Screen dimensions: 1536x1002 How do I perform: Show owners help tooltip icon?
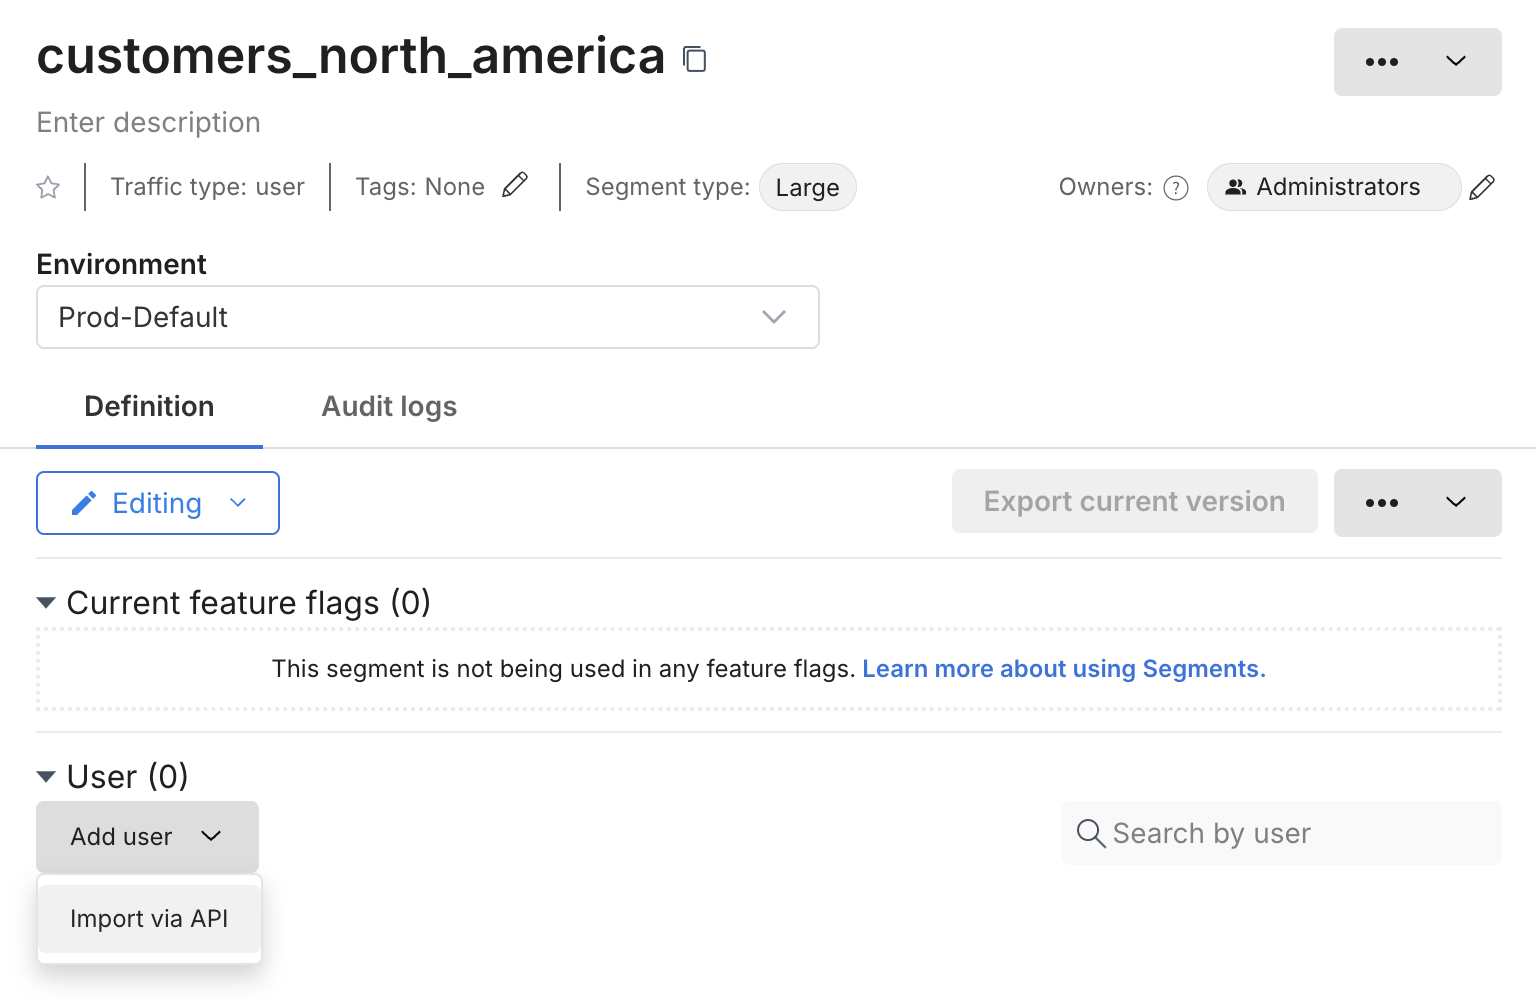[1177, 188]
